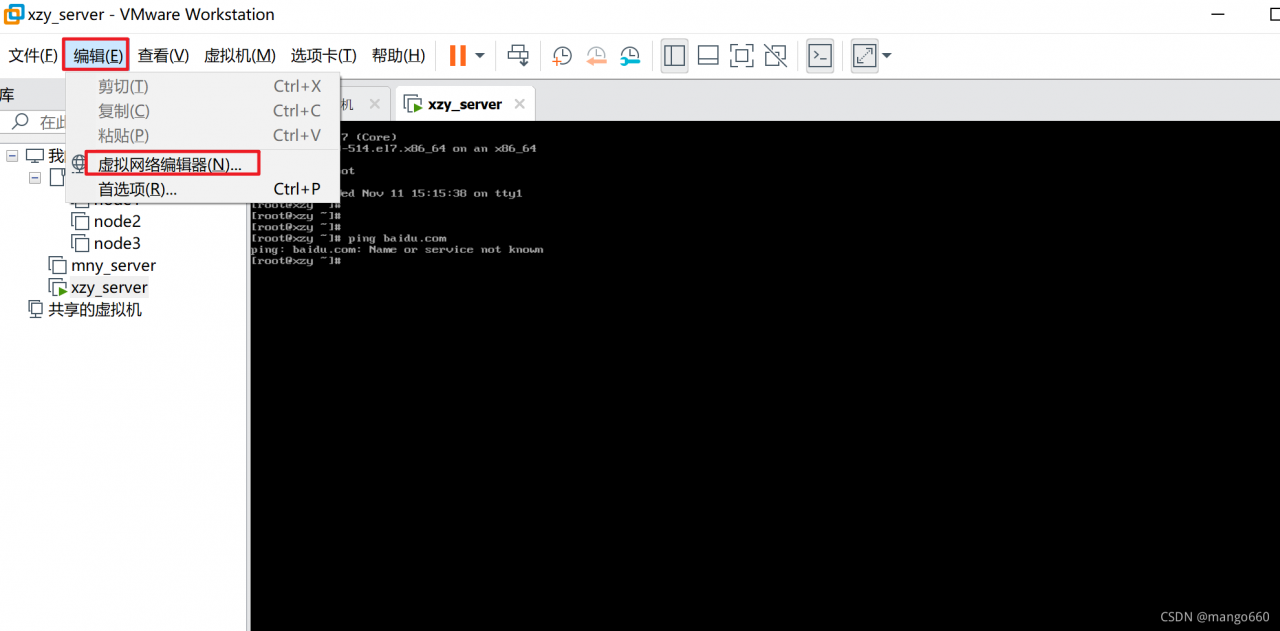This screenshot has height=631, width=1280.
Task: Choose 虚拟网络编辑器(N)... from the Edit menu
Action: [170, 165]
